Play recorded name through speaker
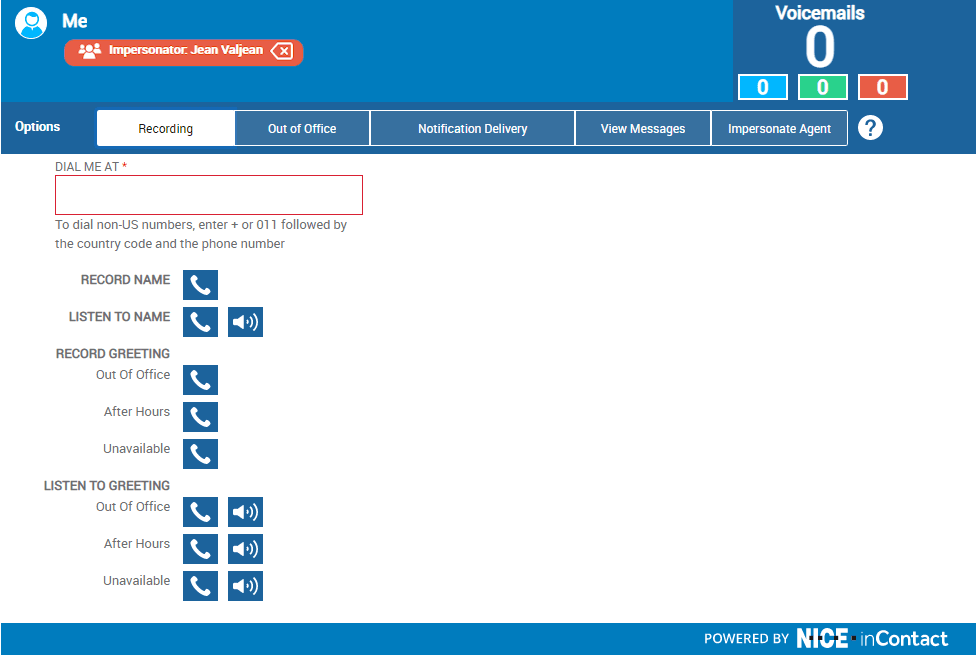This screenshot has height=655, width=976. (245, 322)
